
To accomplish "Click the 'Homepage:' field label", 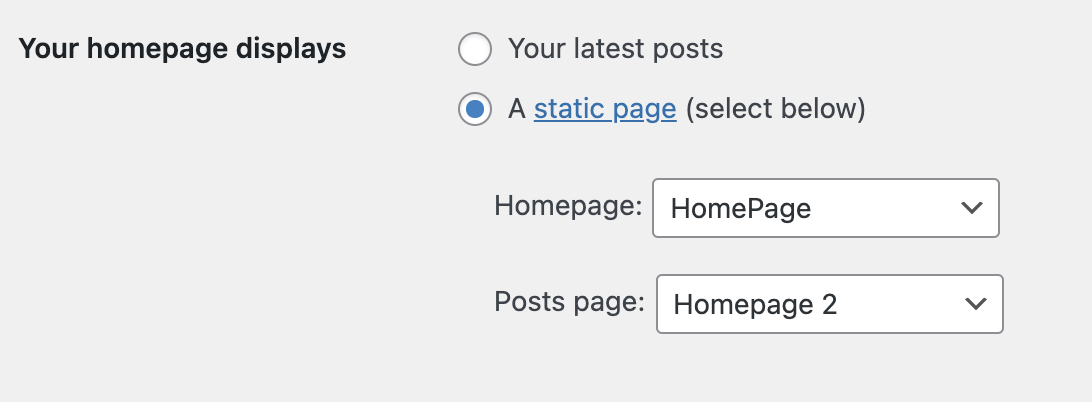I will click(568, 207).
